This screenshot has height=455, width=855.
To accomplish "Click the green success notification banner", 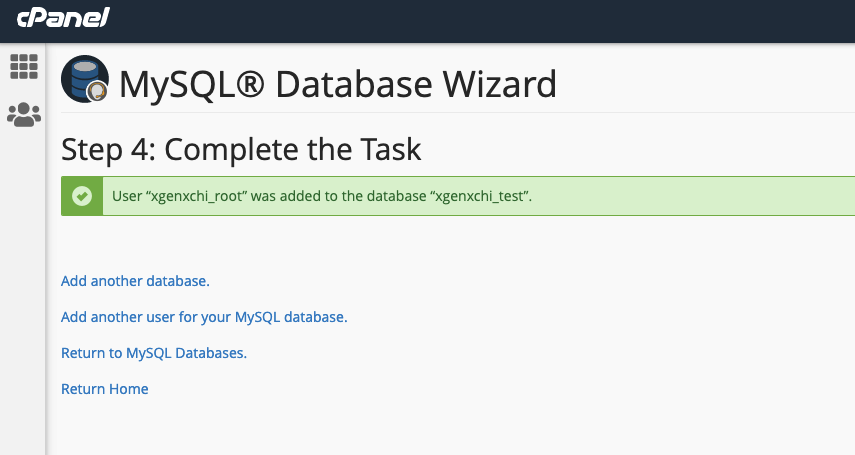I will (x=458, y=196).
